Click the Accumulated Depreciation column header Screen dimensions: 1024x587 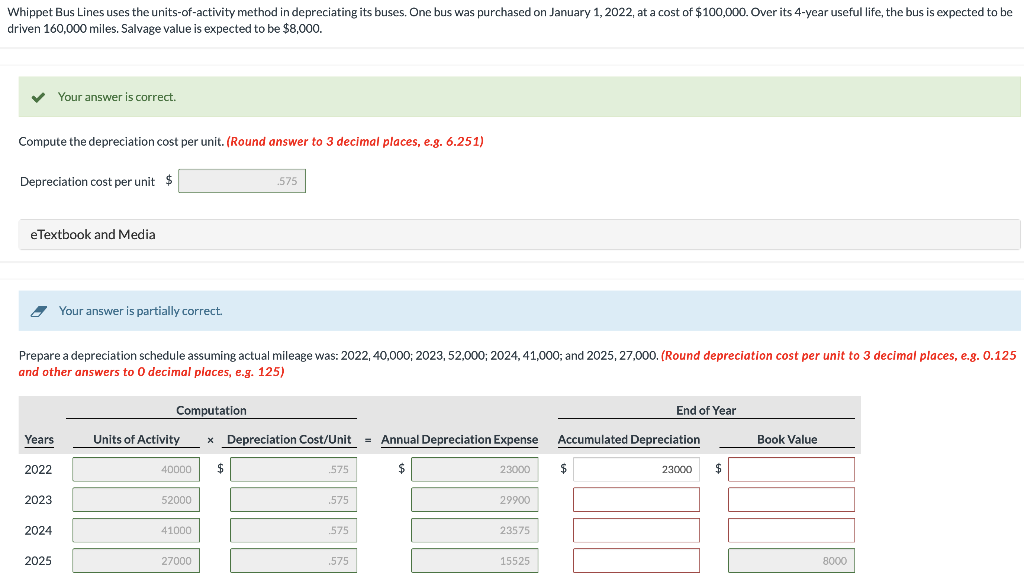pyautogui.click(x=629, y=439)
